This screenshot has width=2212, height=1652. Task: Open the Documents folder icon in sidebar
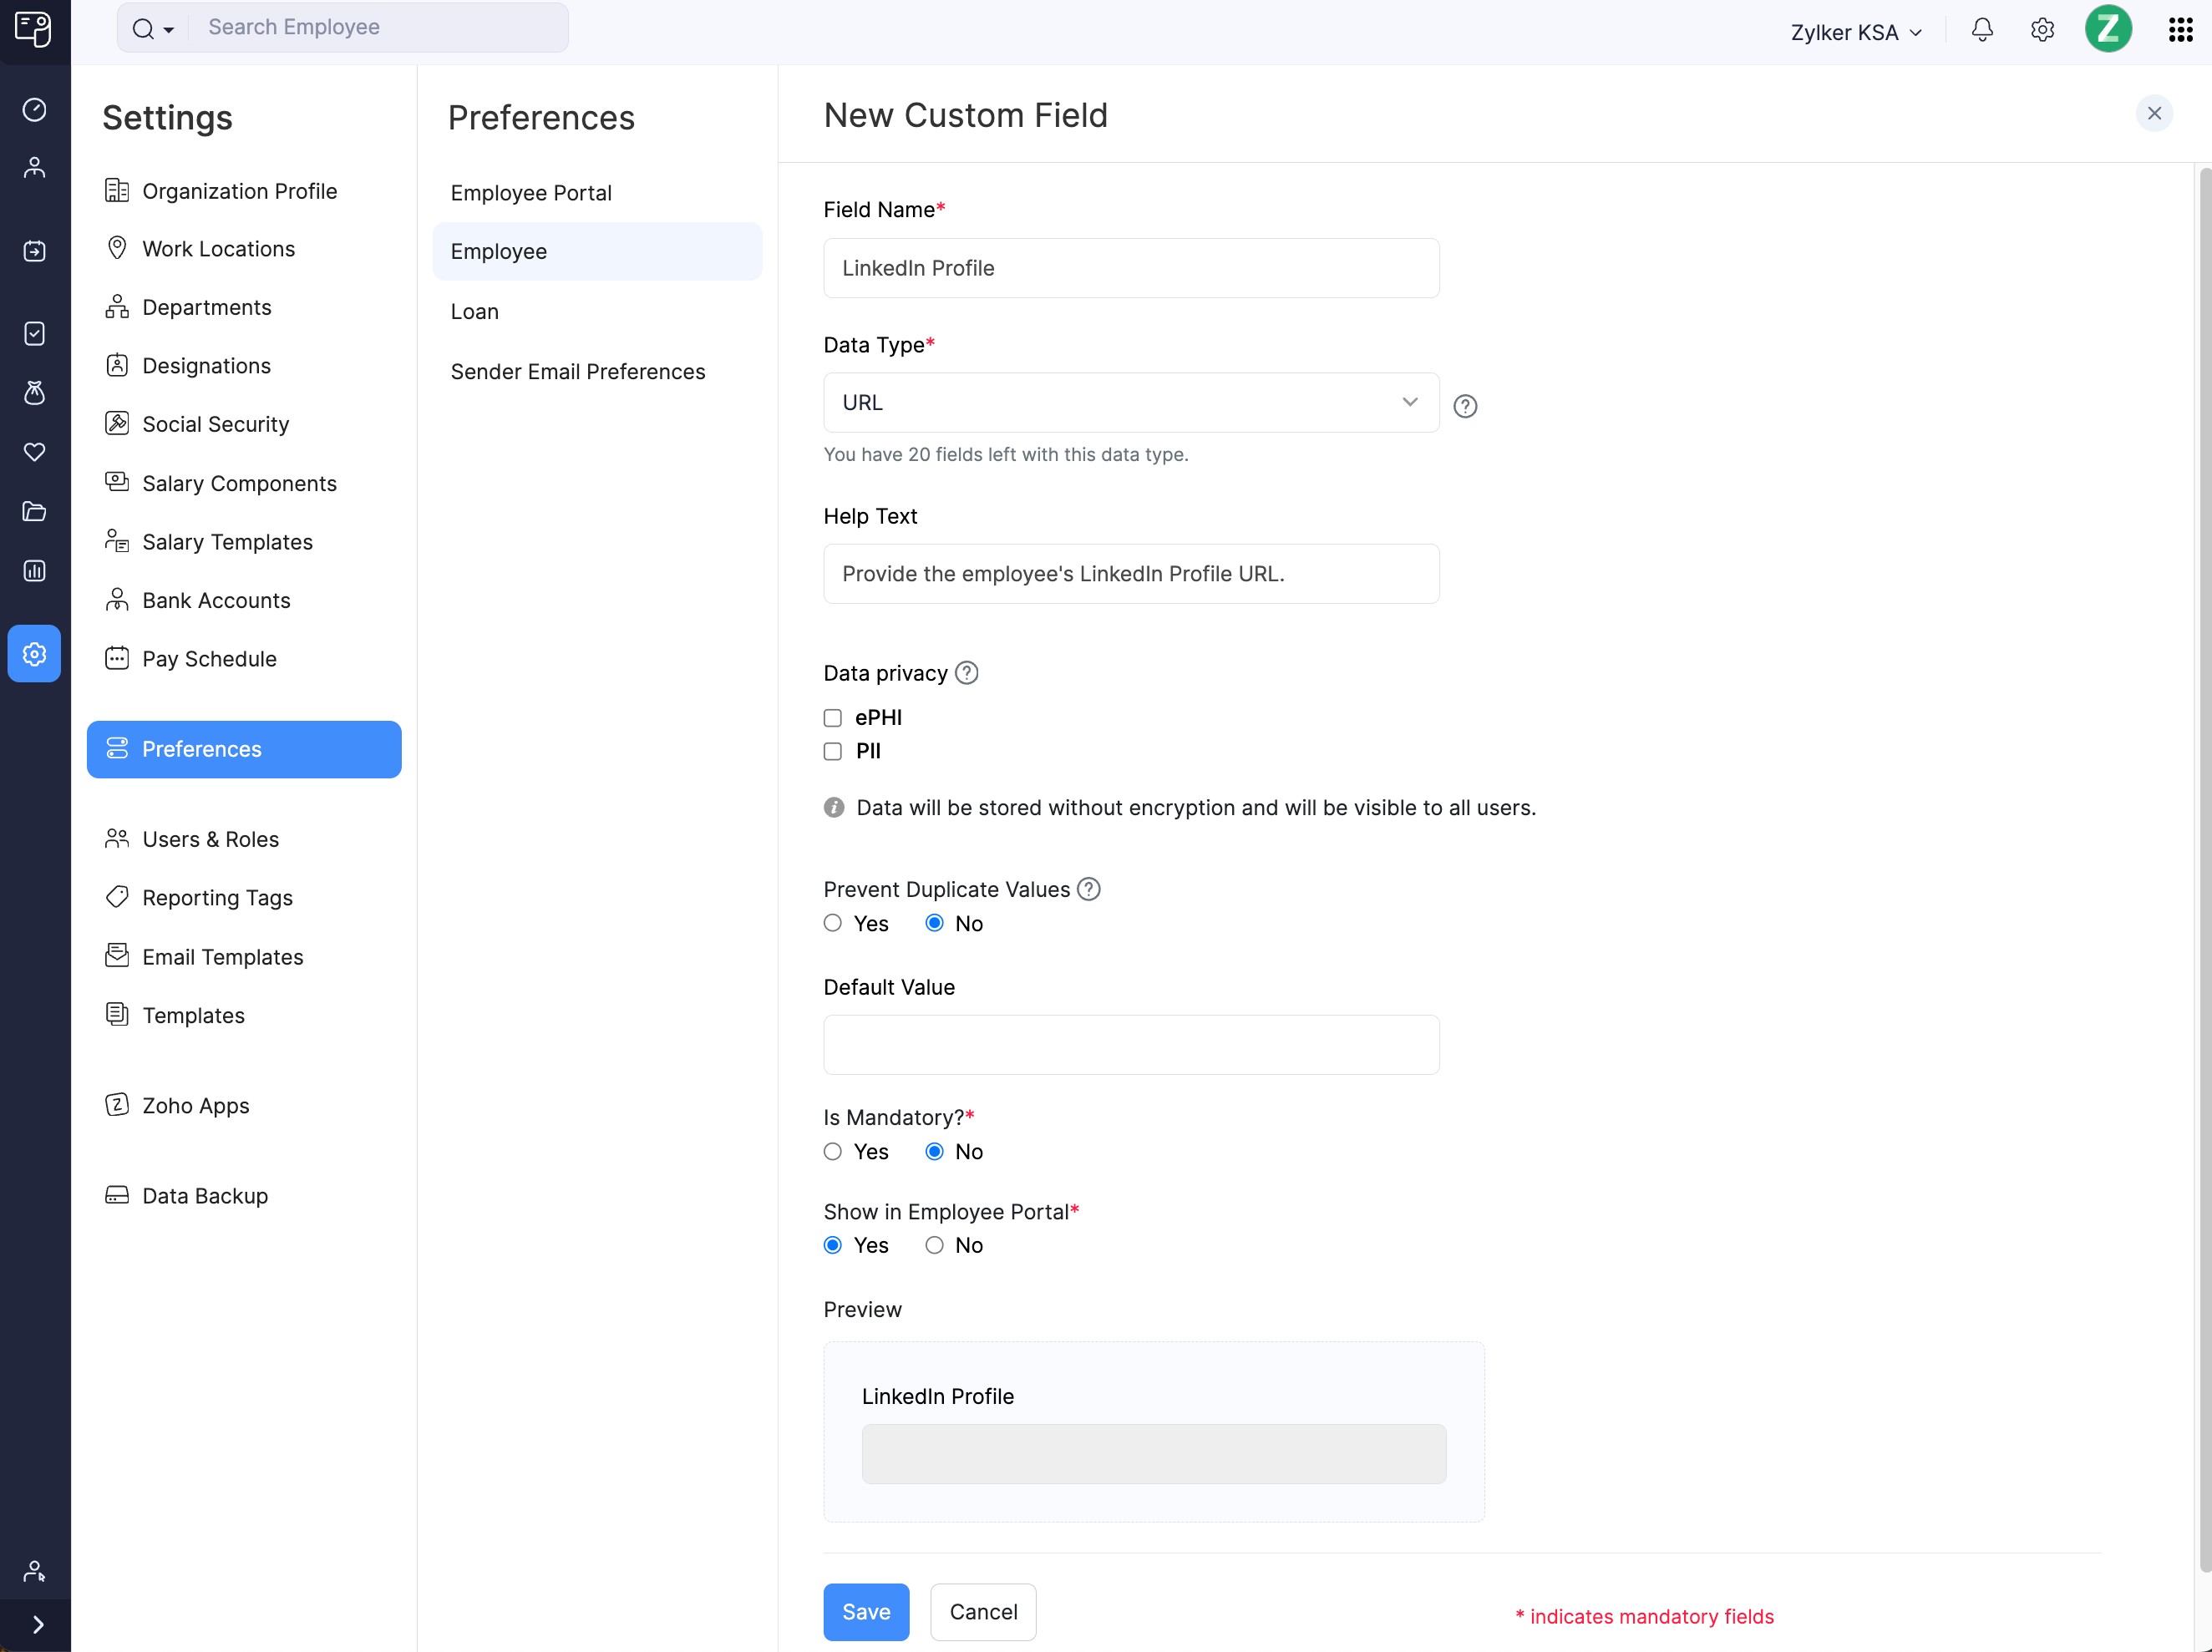pyautogui.click(x=34, y=511)
